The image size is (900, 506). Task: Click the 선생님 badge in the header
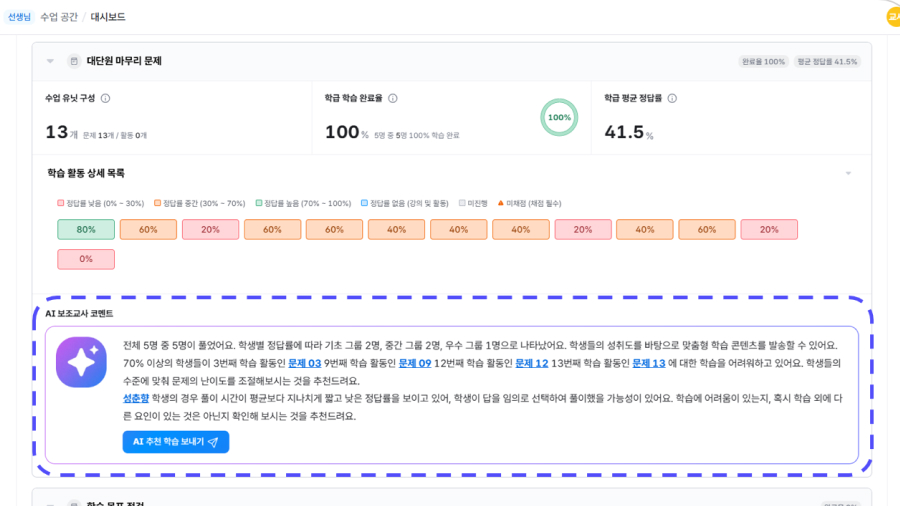(20, 17)
